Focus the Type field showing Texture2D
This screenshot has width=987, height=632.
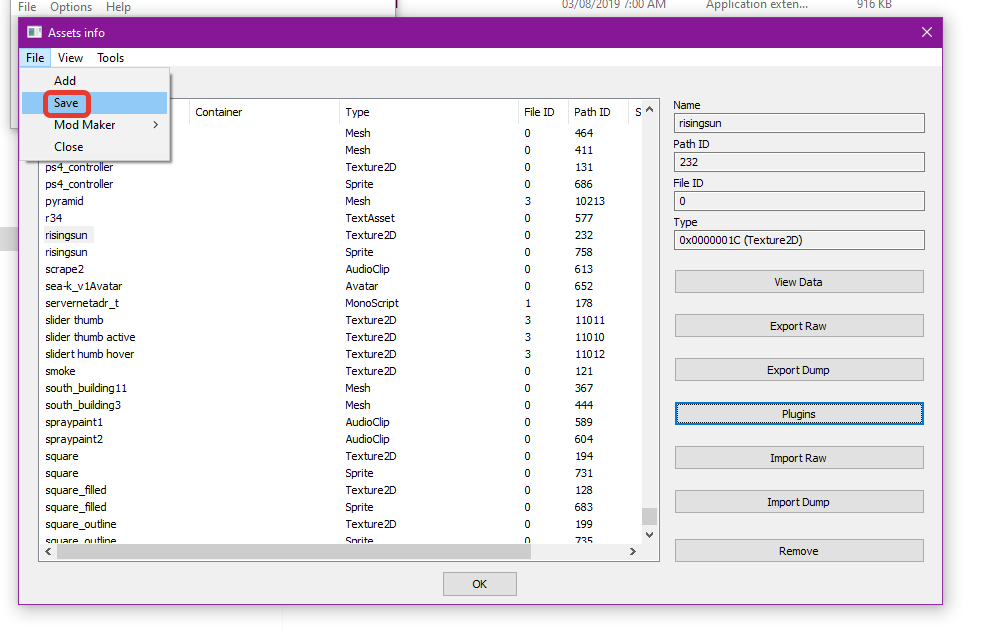[799, 240]
